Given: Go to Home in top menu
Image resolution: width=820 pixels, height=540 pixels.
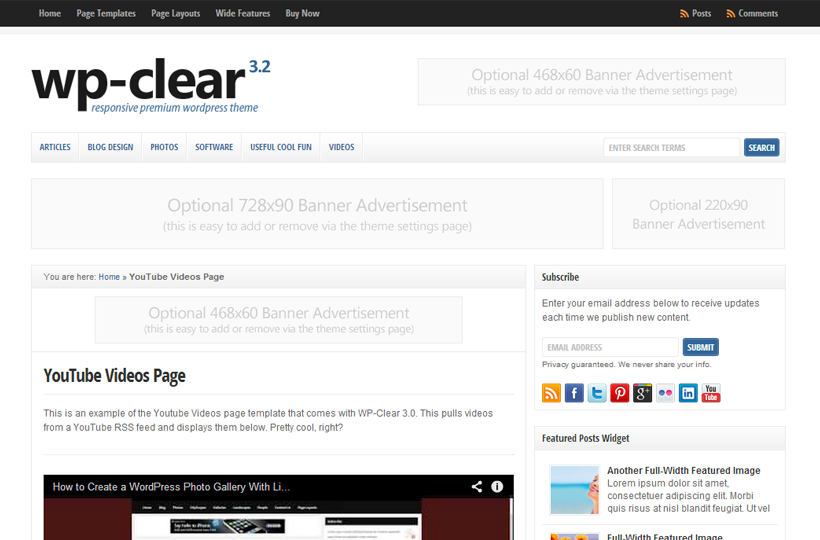Looking at the screenshot, I should (50, 14).
